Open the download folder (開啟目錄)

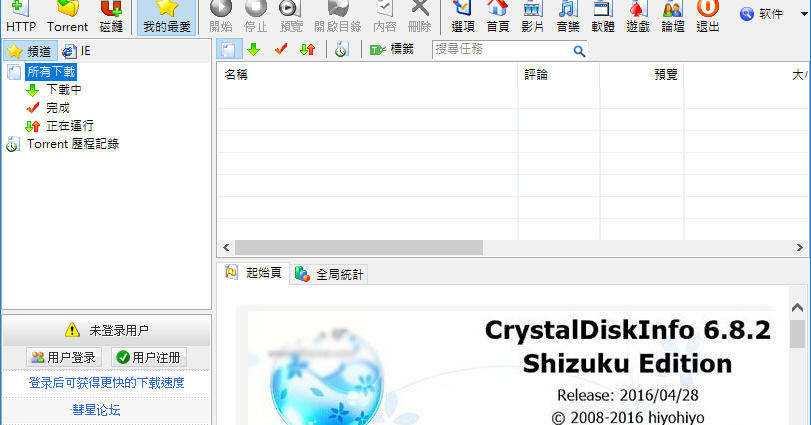[x=338, y=17]
